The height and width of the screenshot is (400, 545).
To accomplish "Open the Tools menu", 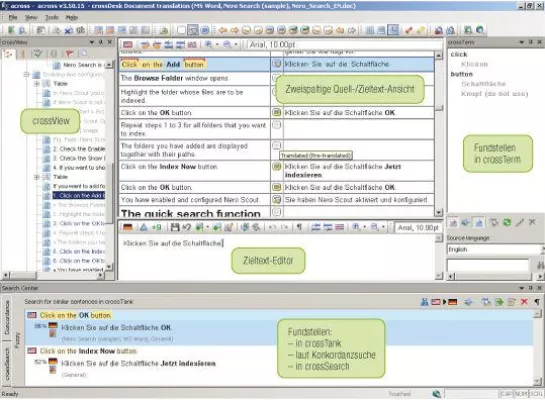I will [52, 17].
